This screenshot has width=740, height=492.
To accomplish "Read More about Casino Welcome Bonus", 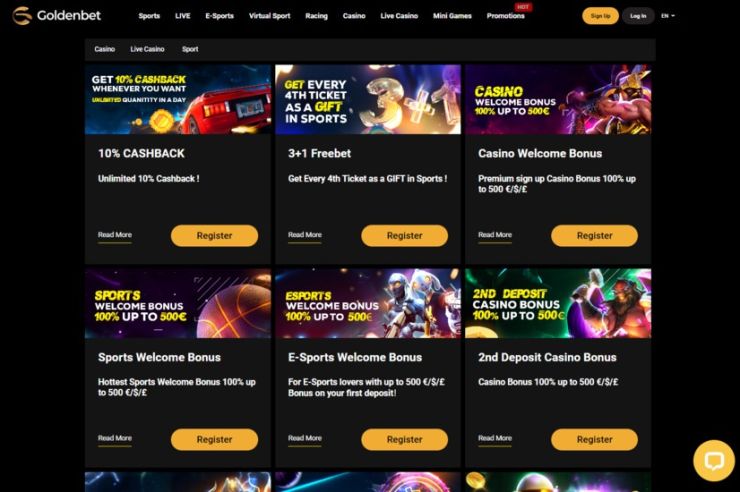I will point(495,235).
